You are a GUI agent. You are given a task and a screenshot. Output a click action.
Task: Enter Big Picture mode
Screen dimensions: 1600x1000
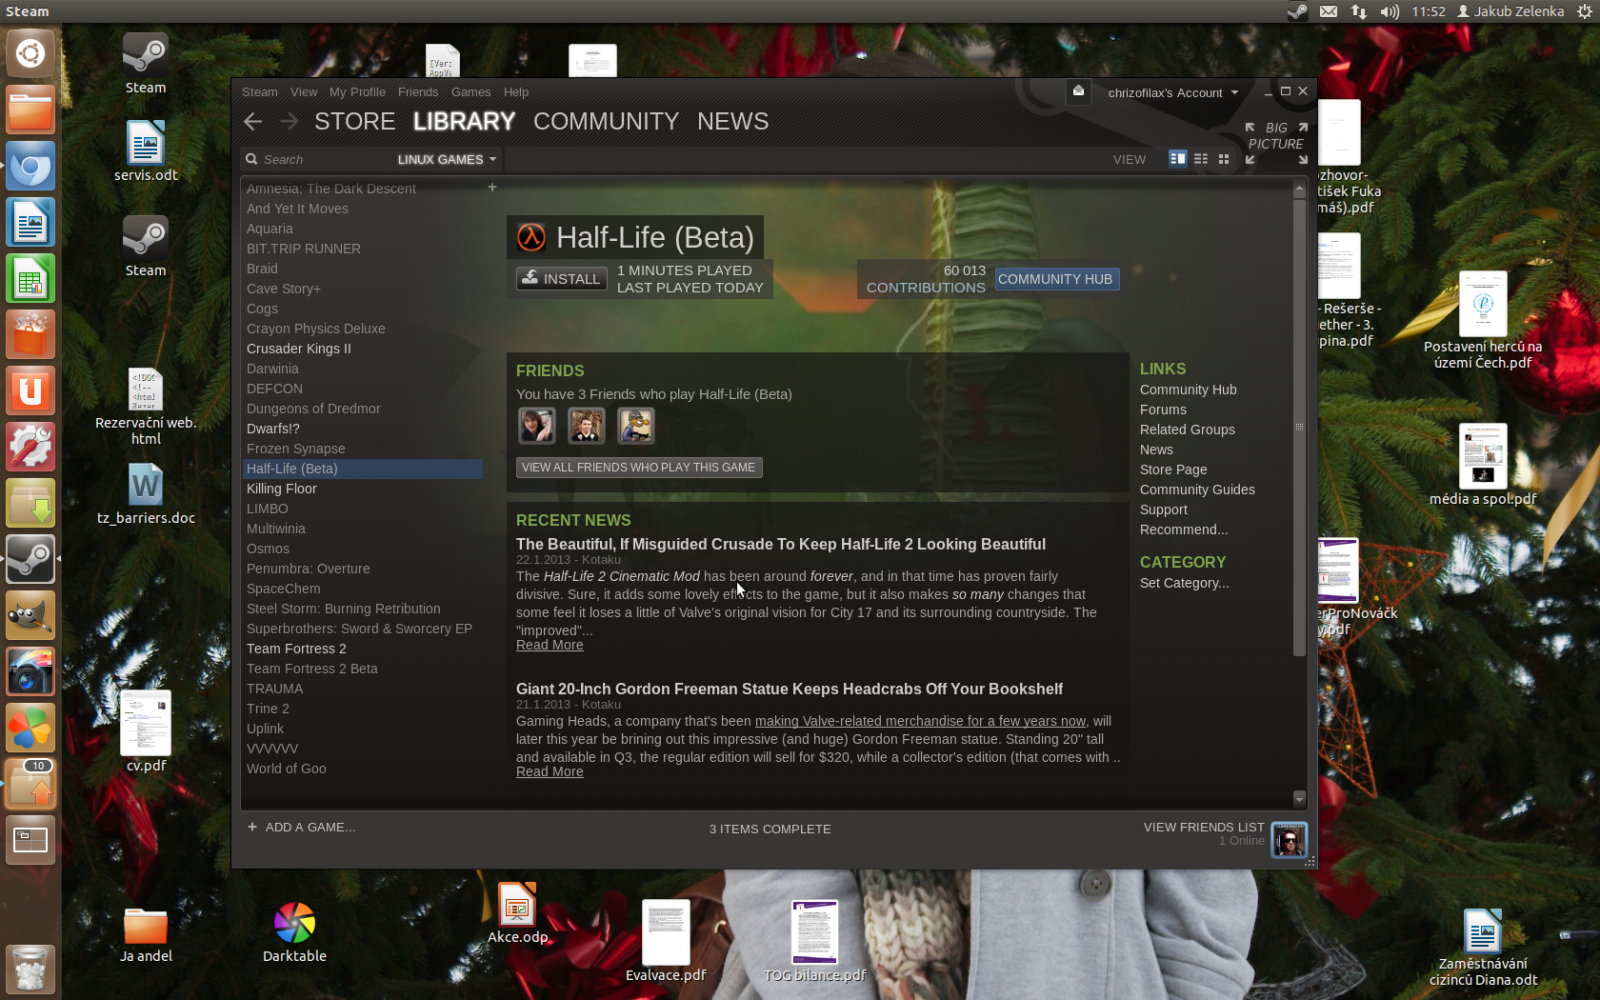coord(1275,136)
